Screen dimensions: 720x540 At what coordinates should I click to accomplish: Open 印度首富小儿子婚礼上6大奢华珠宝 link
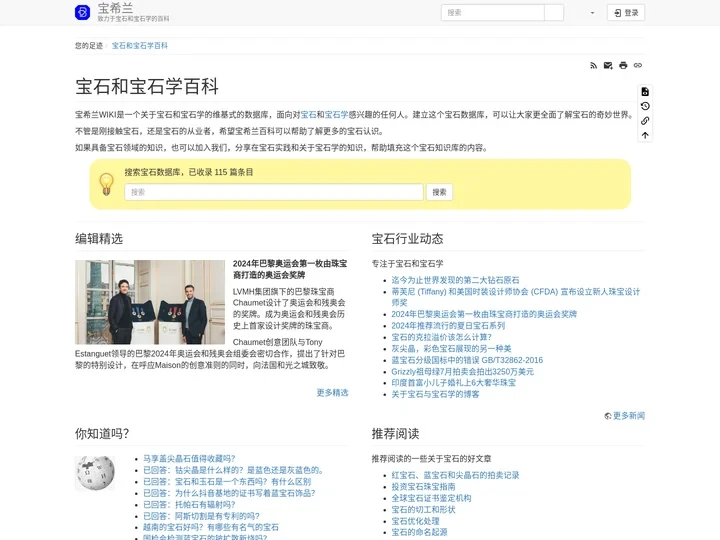[x=453, y=382]
